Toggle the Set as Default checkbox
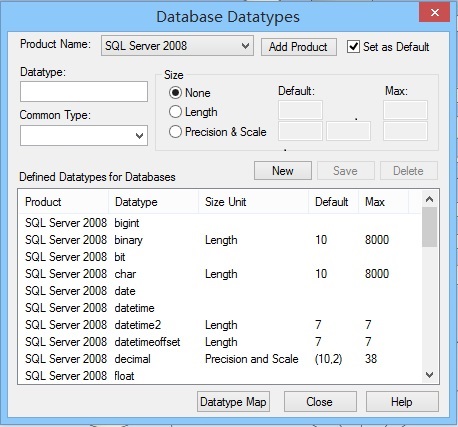458x427 pixels. coord(353,47)
